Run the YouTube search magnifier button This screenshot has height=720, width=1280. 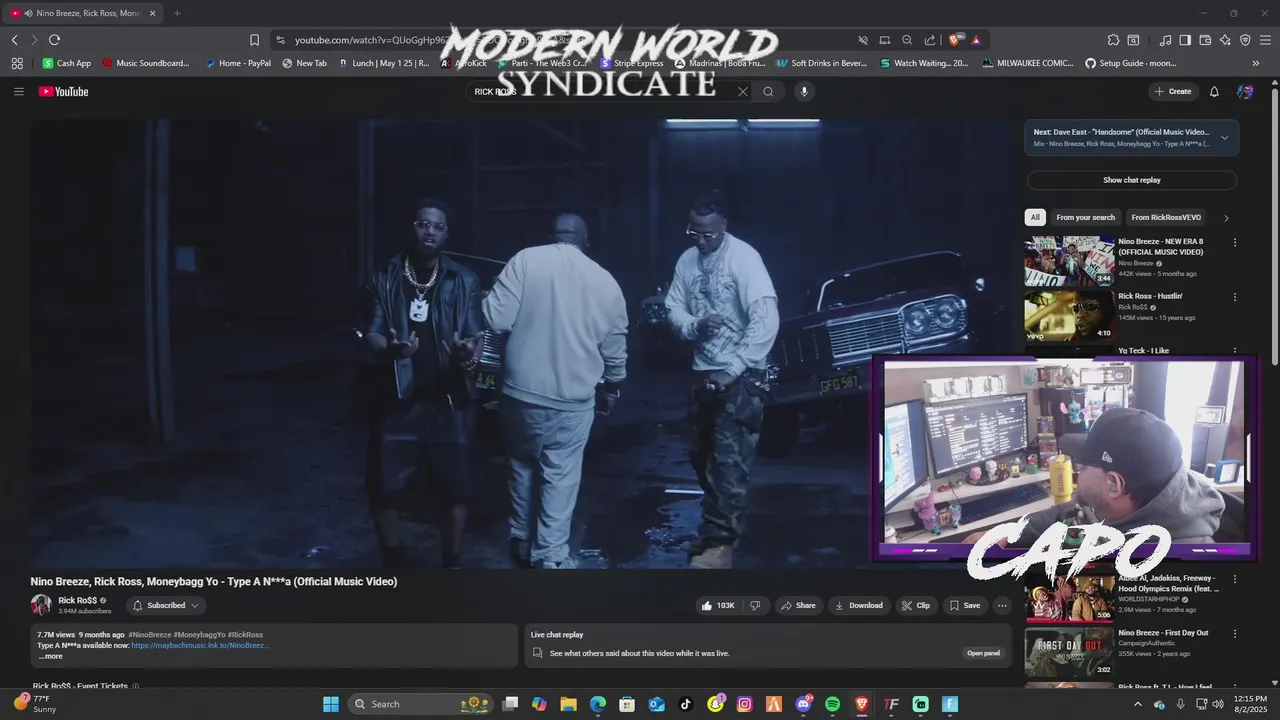pos(768,91)
